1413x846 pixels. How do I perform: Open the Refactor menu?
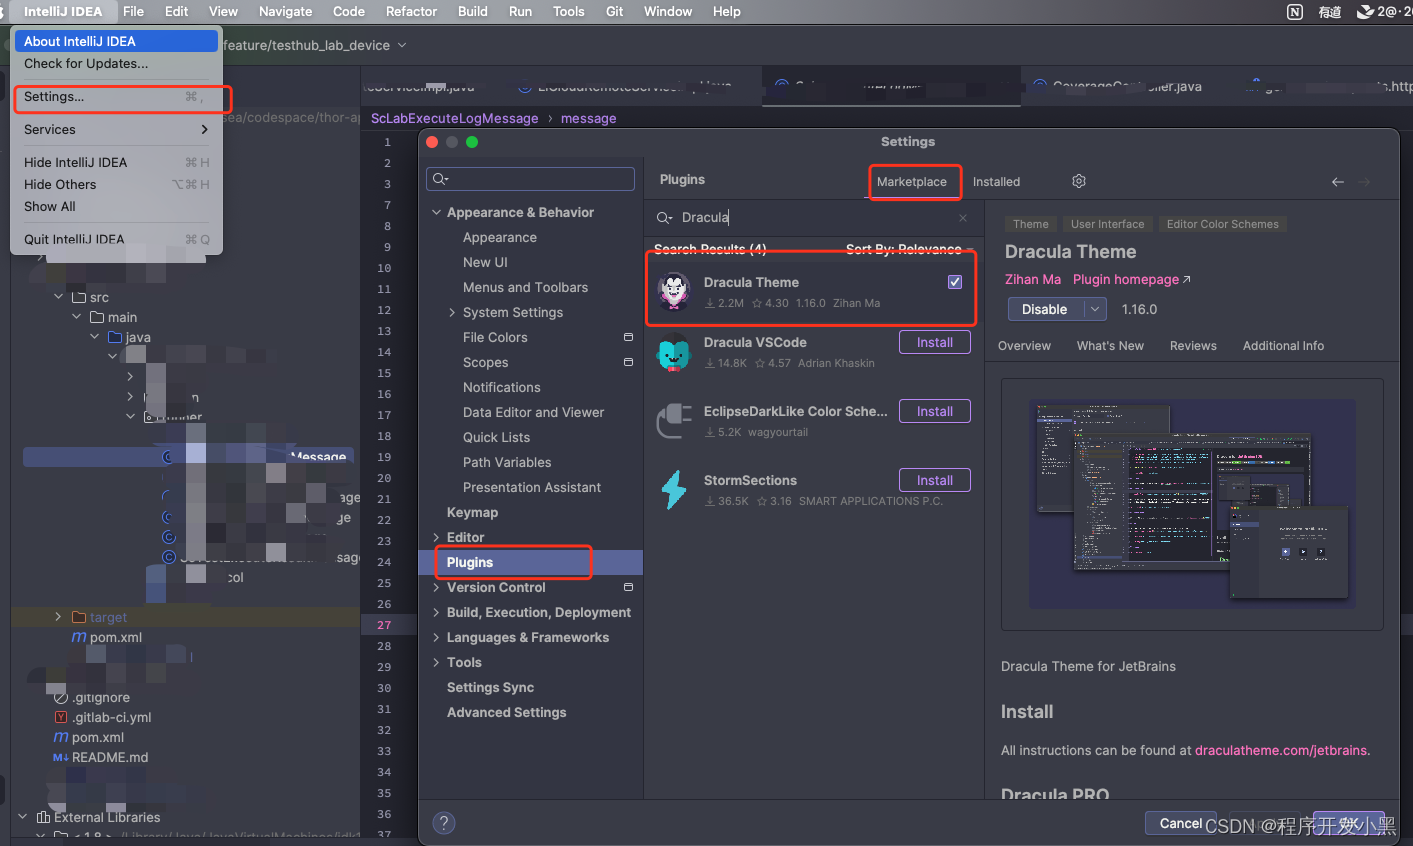click(411, 11)
